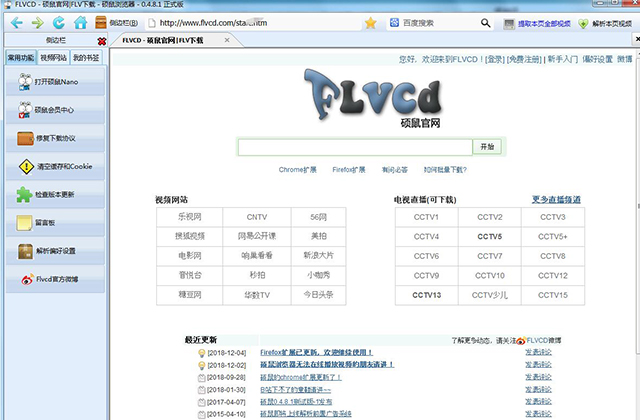Click 发表评论 for 2018-12-04 entry
This screenshot has height=420, width=640.
pyautogui.click(x=538, y=352)
